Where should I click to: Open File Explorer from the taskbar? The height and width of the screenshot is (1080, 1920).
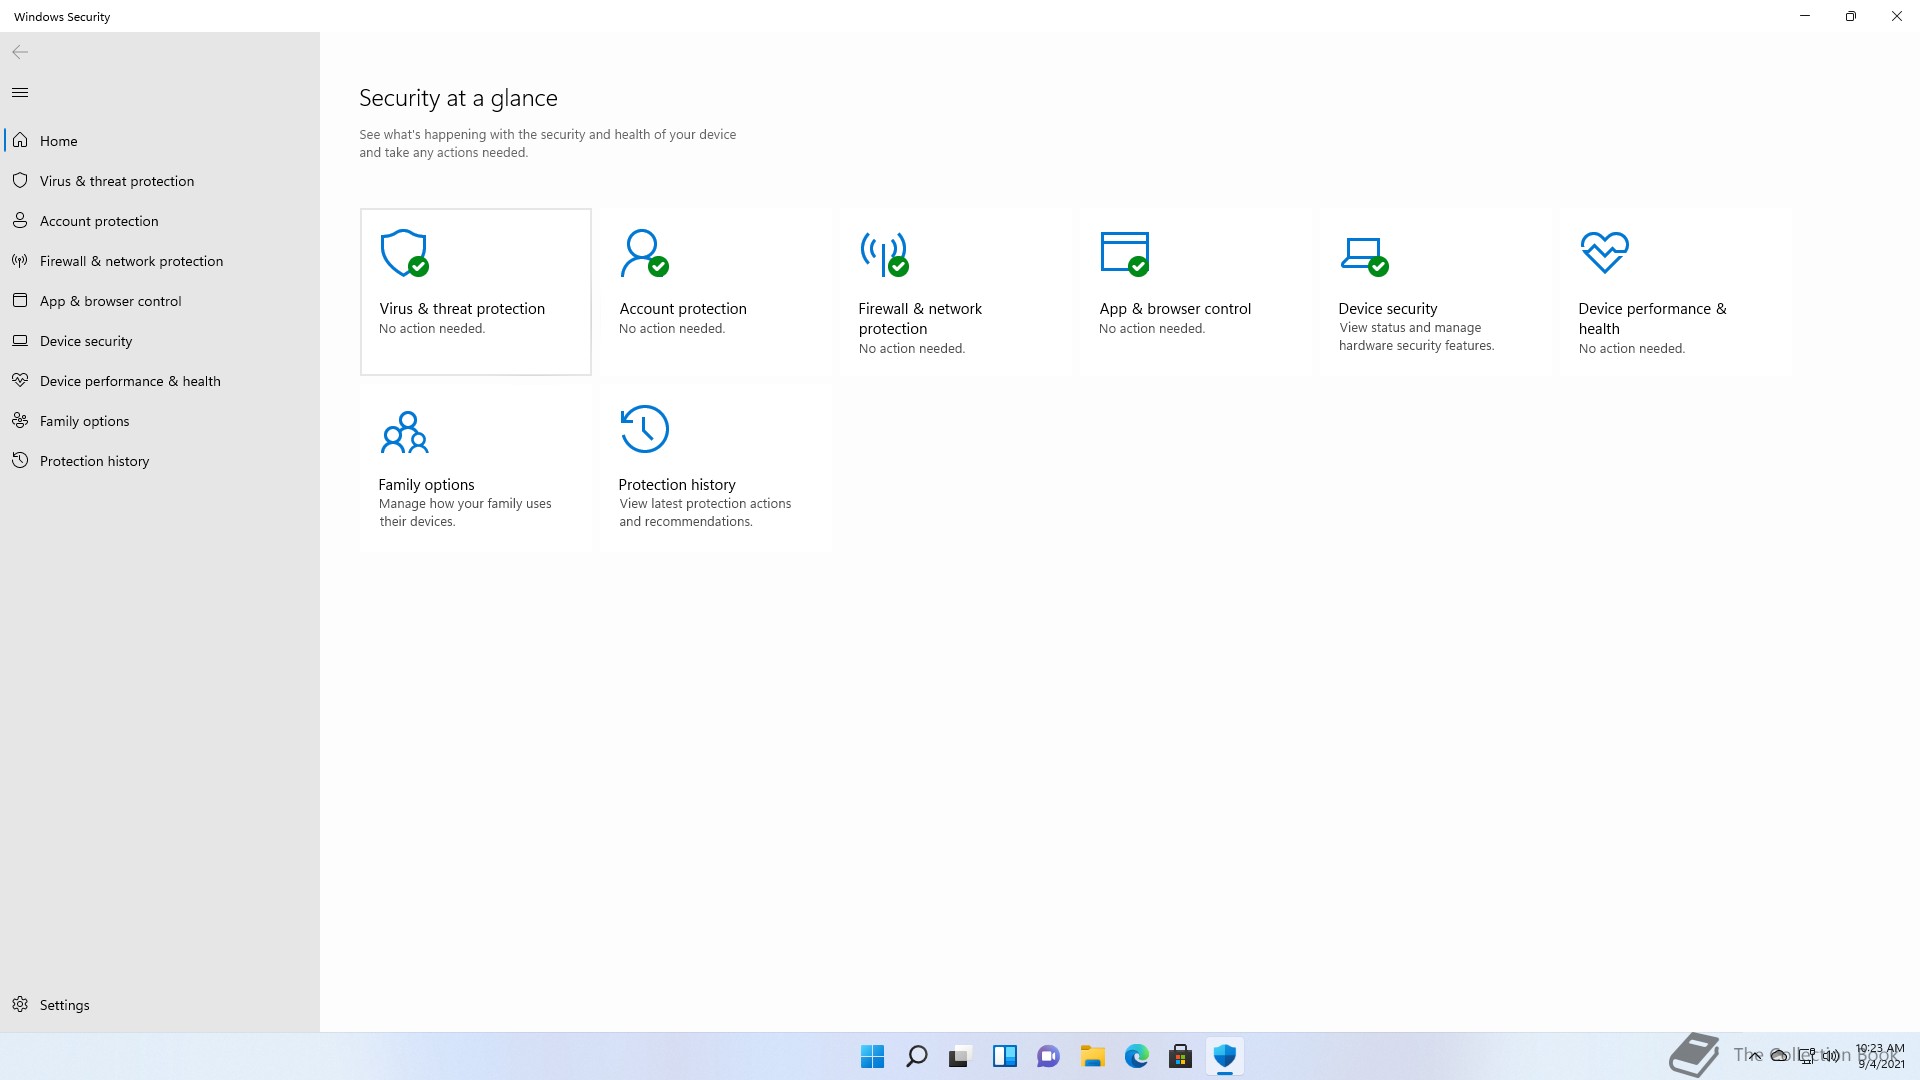[1092, 1056]
